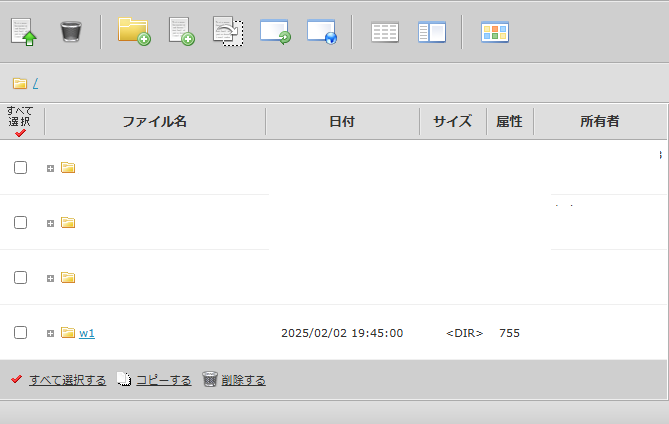Create a new folder with the folder-plus icon
The image size is (669, 424).
134,32
